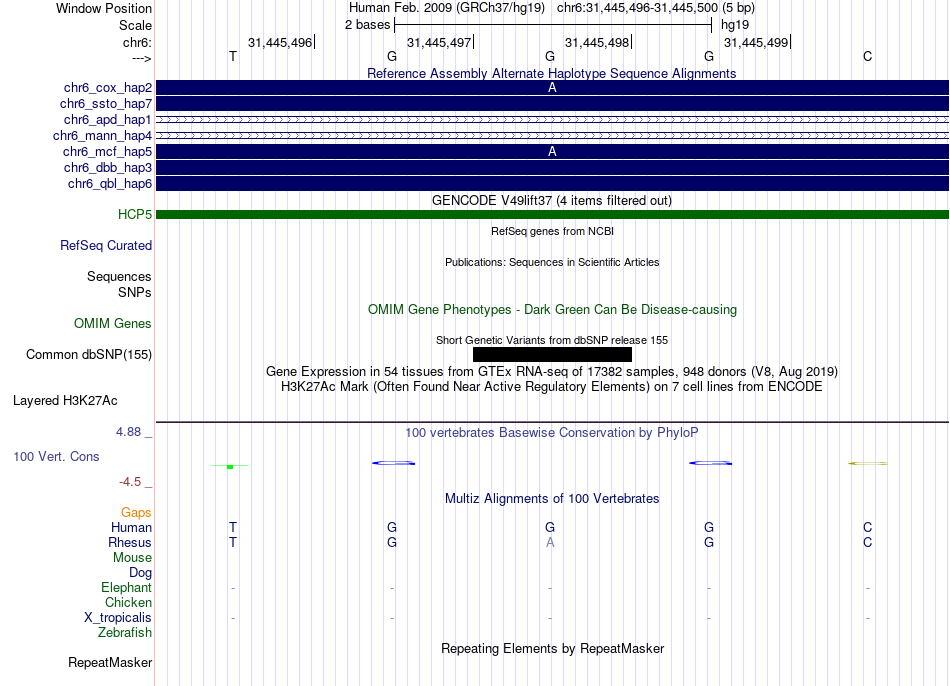The image size is (950, 686).
Task: Click the green PhyloP conservation marker
Action: (230, 466)
